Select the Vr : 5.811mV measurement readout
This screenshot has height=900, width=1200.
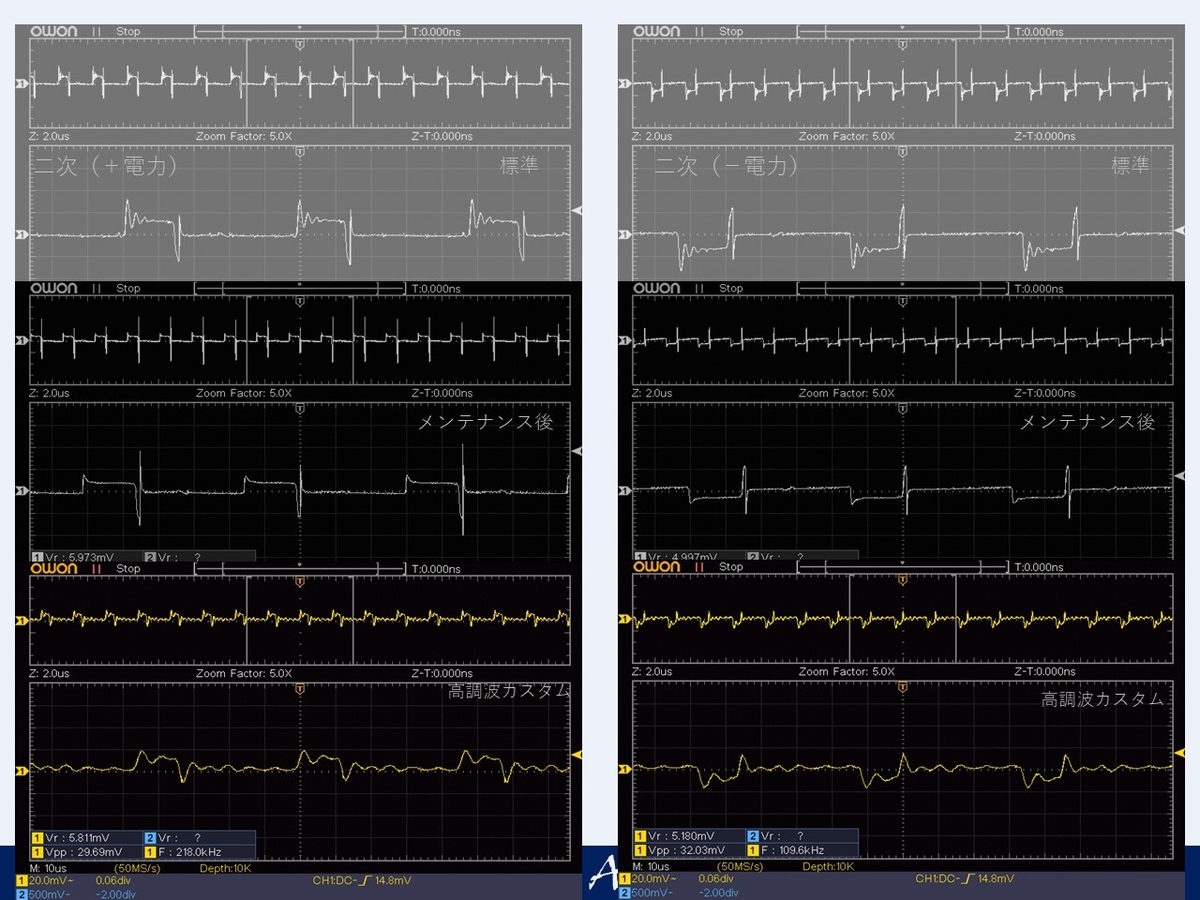point(78,837)
